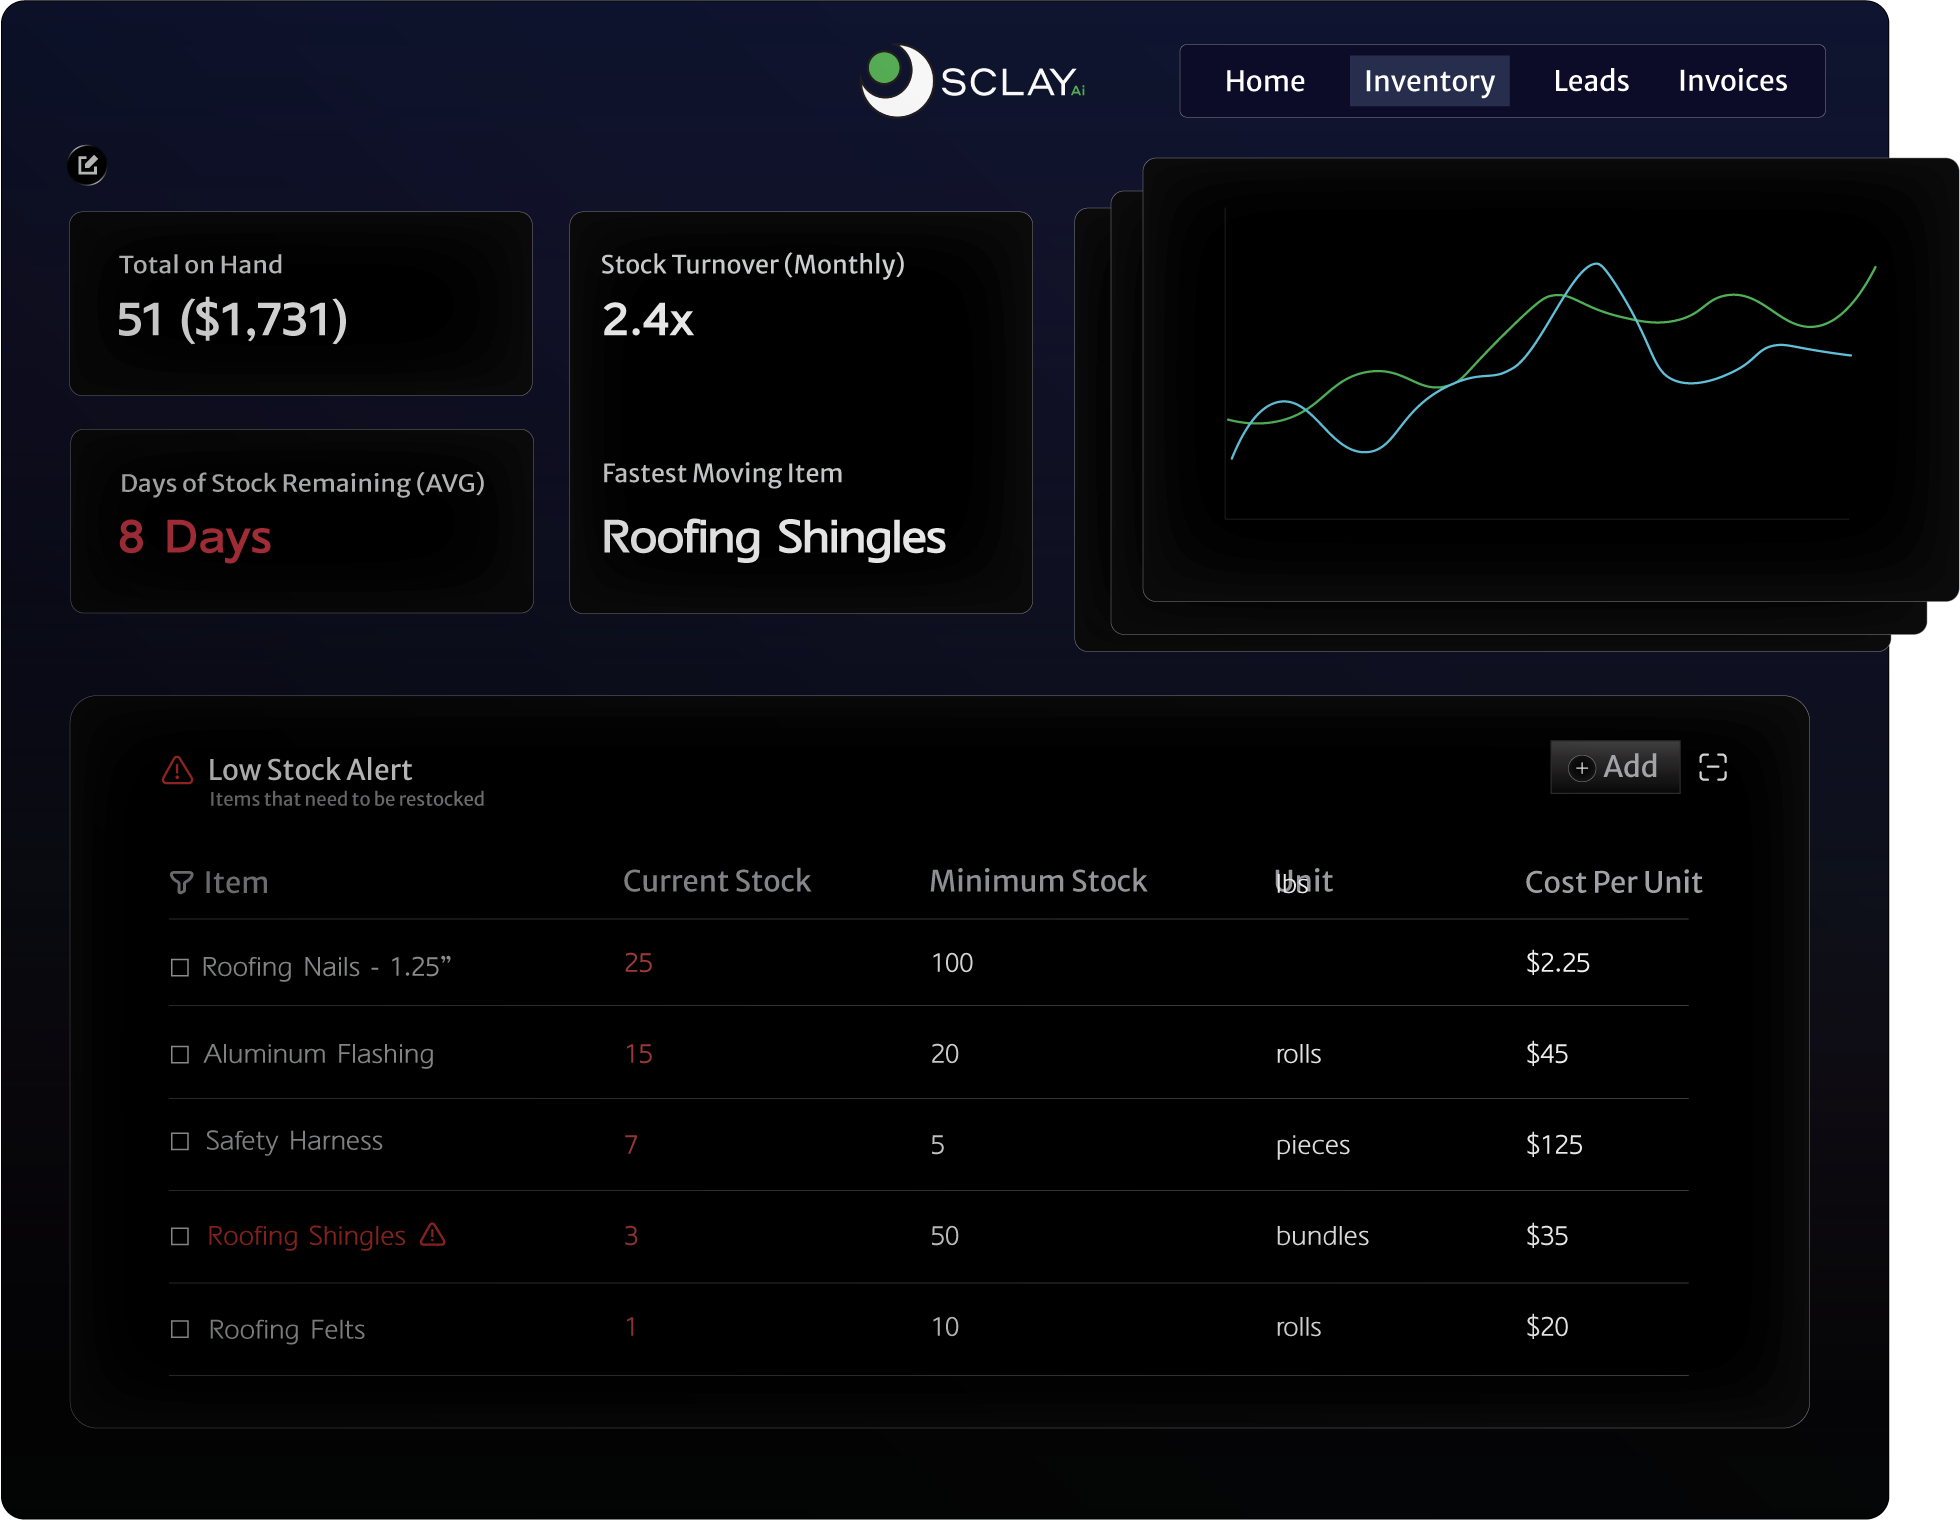Open the filter funnel on the Item column
This screenshot has height=1520, width=1960.
(181, 882)
